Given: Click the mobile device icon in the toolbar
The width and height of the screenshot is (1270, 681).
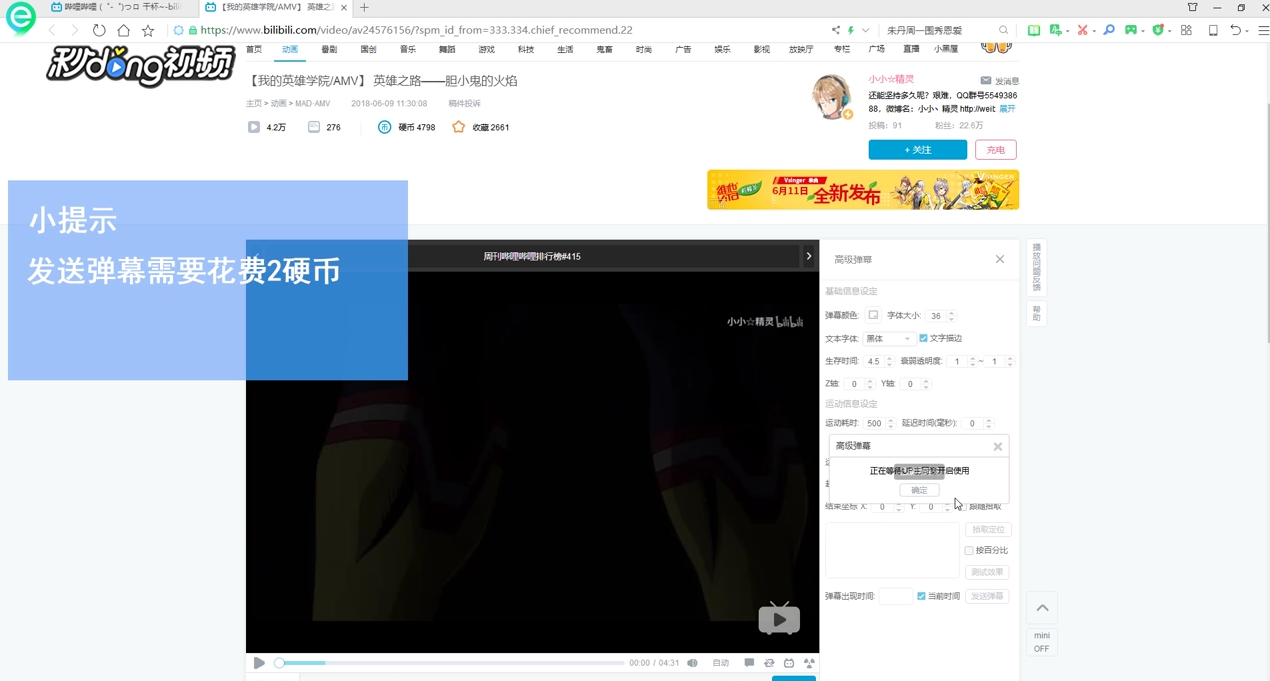Looking at the screenshot, I should click(1213, 31).
